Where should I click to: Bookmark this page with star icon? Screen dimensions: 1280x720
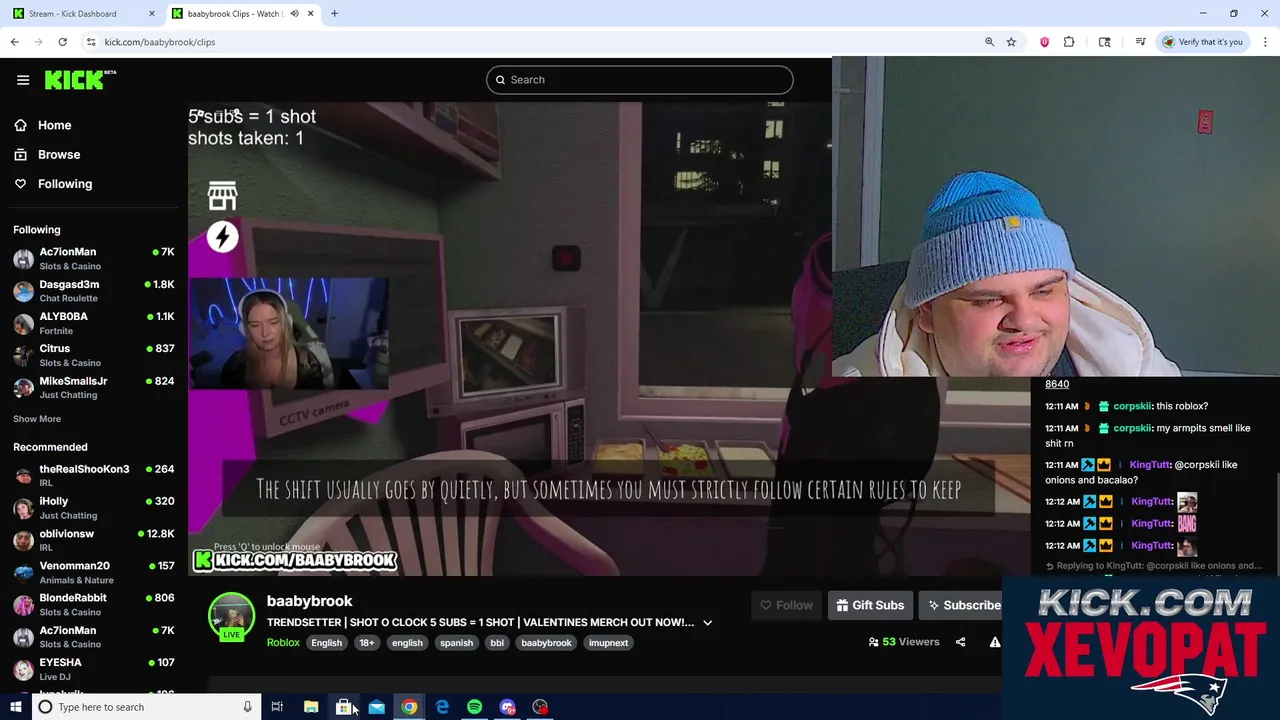point(1011,42)
